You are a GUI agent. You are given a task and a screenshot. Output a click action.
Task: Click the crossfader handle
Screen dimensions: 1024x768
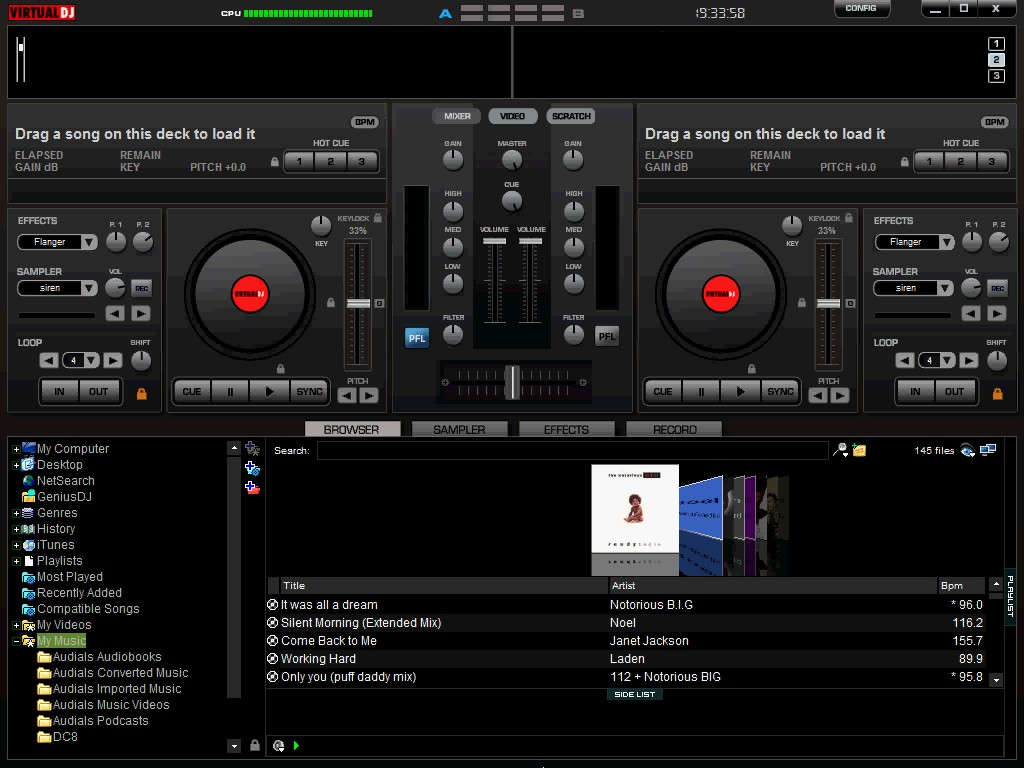[513, 382]
